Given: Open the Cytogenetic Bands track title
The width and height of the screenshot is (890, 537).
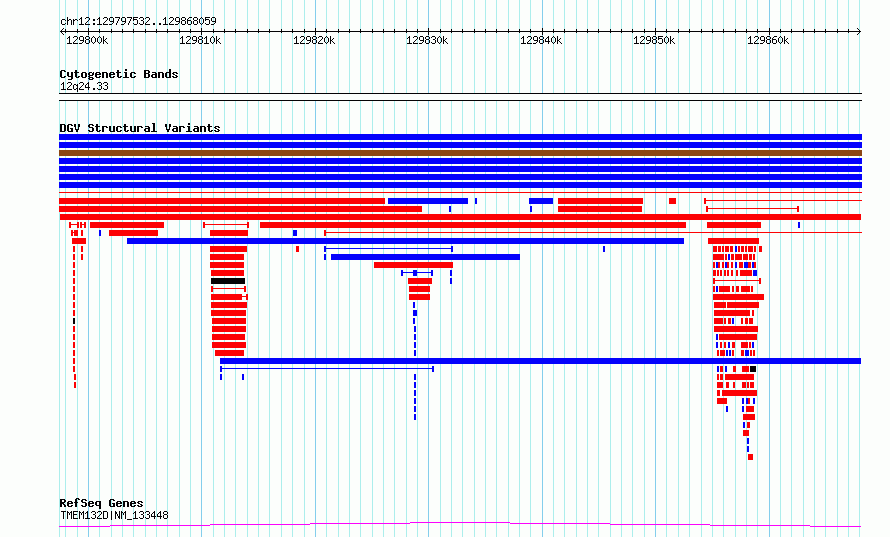Looking at the screenshot, I should pos(119,74).
